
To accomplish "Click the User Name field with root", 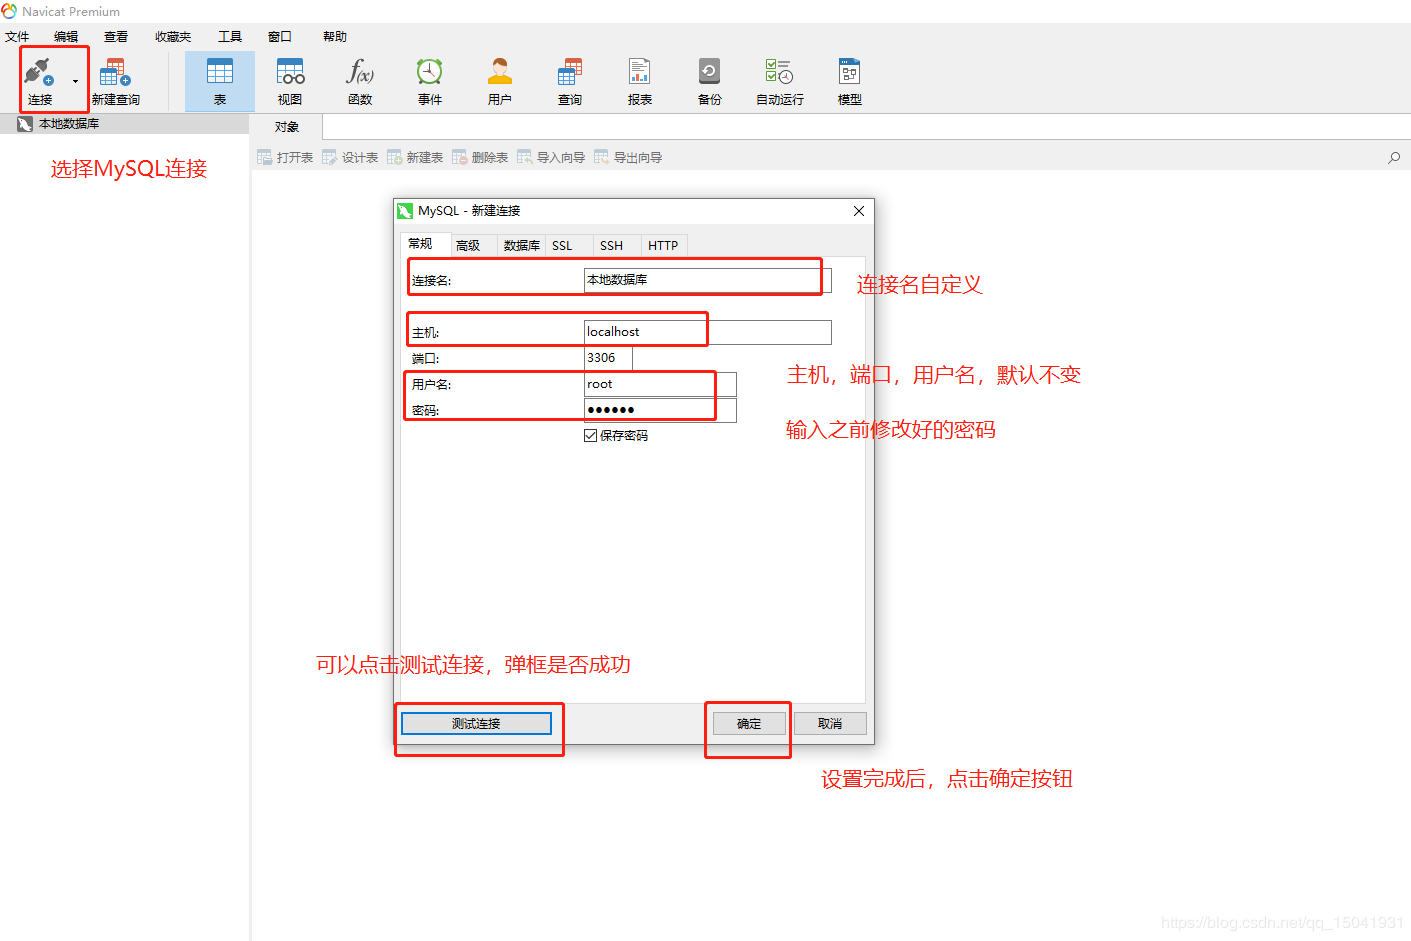I will 660,384.
